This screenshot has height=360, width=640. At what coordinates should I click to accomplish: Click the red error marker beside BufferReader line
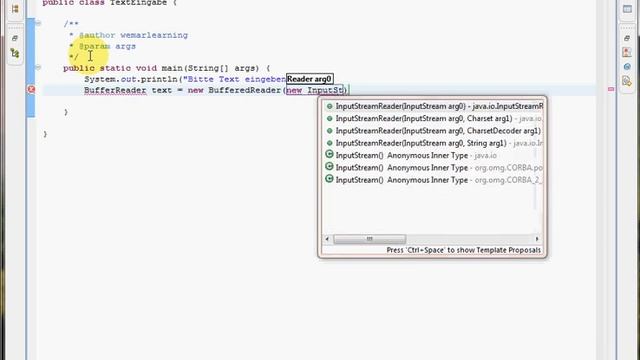click(x=31, y=89)
